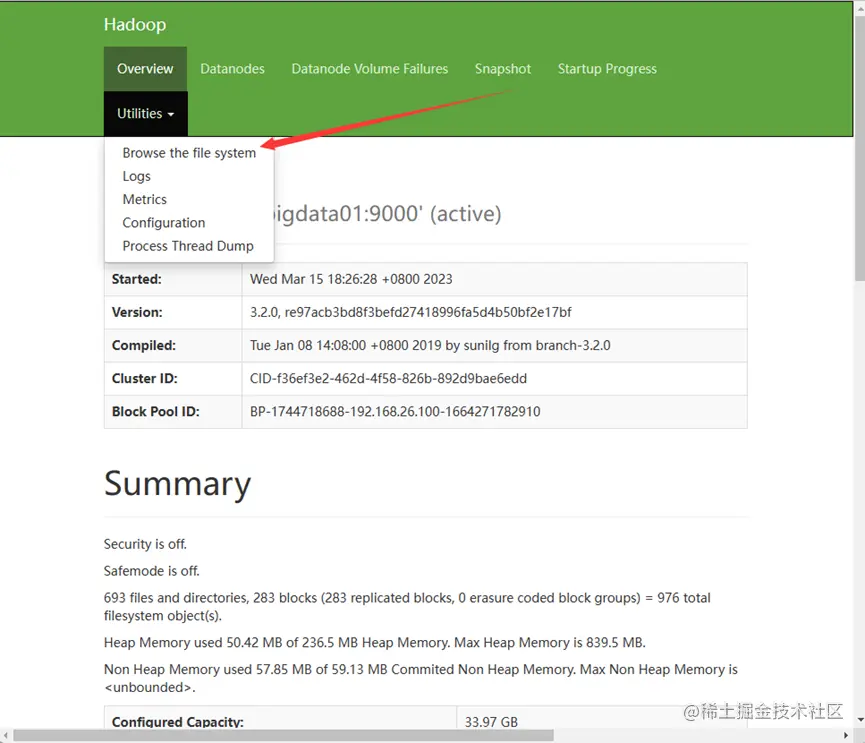Click the 'Safemode is off.' text
This screenshot has height=743, width=865.
[x=151, y=571]
